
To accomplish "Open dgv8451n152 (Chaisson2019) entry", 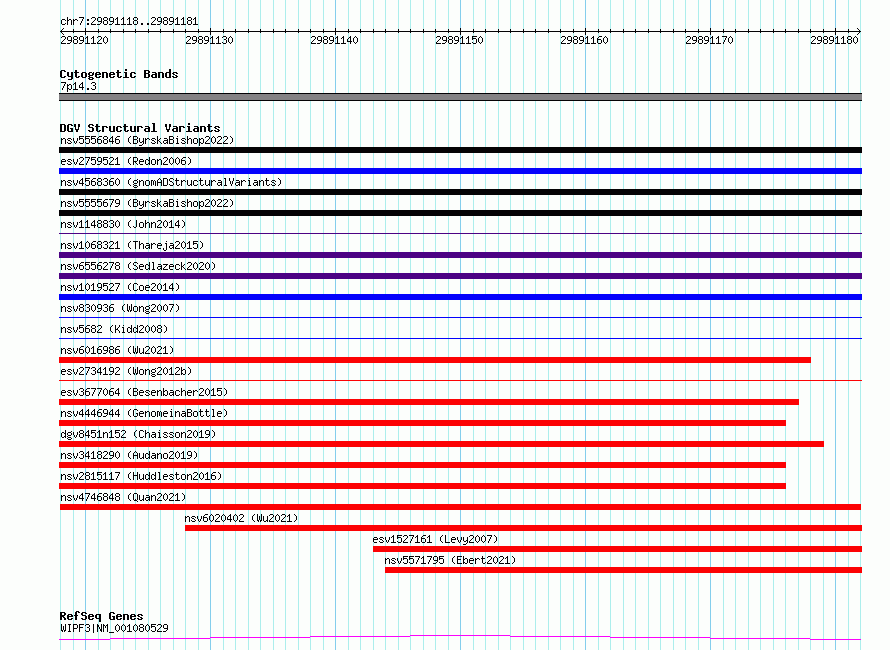I will pos(138,434).
